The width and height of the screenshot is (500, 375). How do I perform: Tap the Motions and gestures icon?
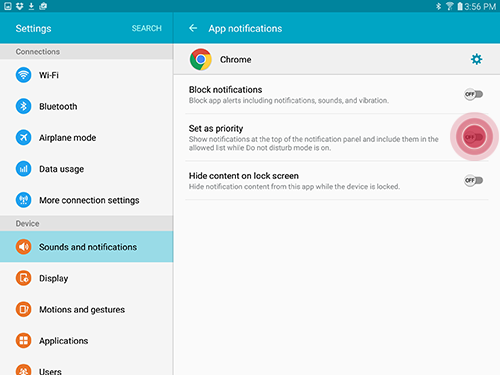(x=23, y=309)
